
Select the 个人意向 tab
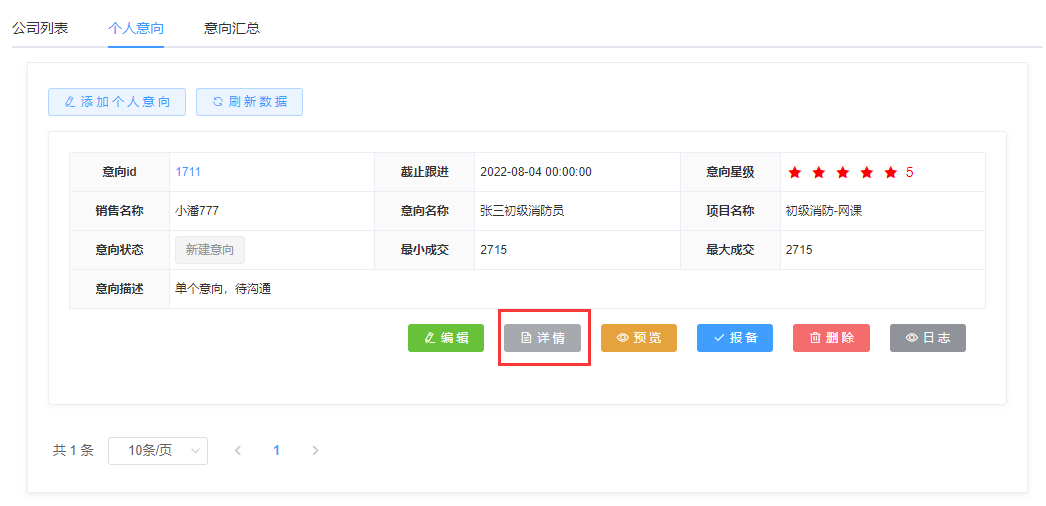[x=136, y=28]
